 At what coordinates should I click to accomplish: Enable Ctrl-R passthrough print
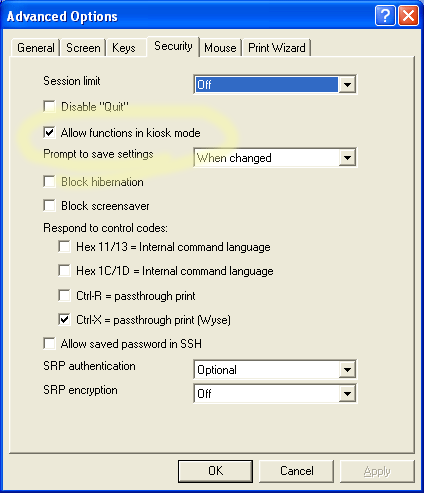click(64, 296)
